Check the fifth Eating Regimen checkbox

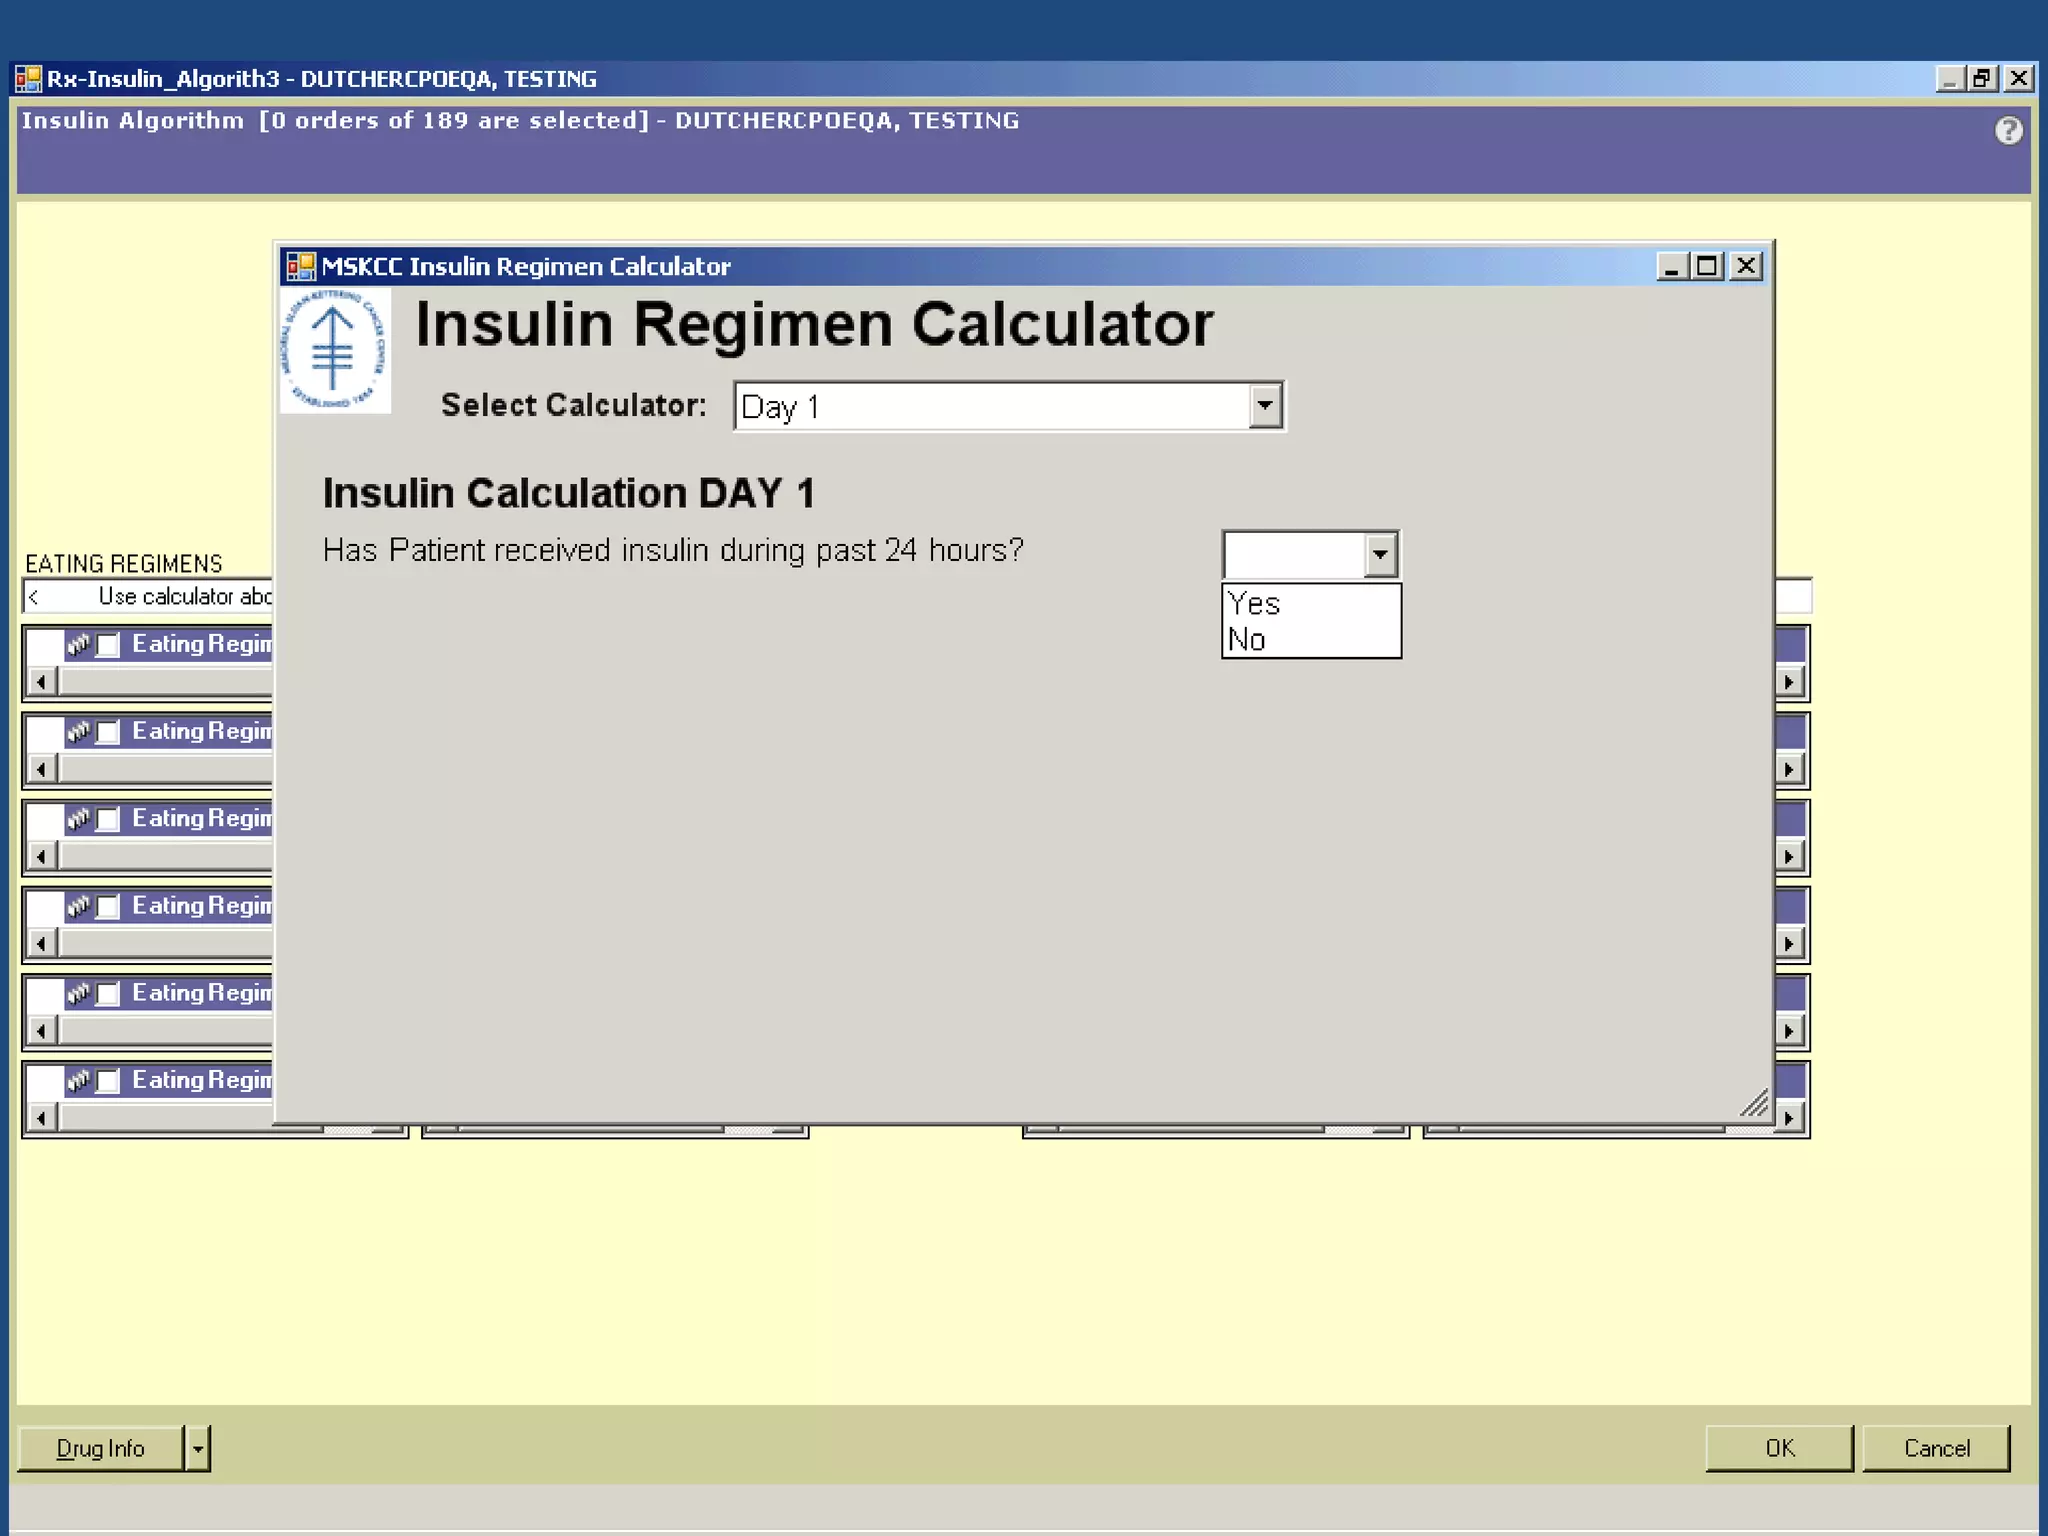109,993
